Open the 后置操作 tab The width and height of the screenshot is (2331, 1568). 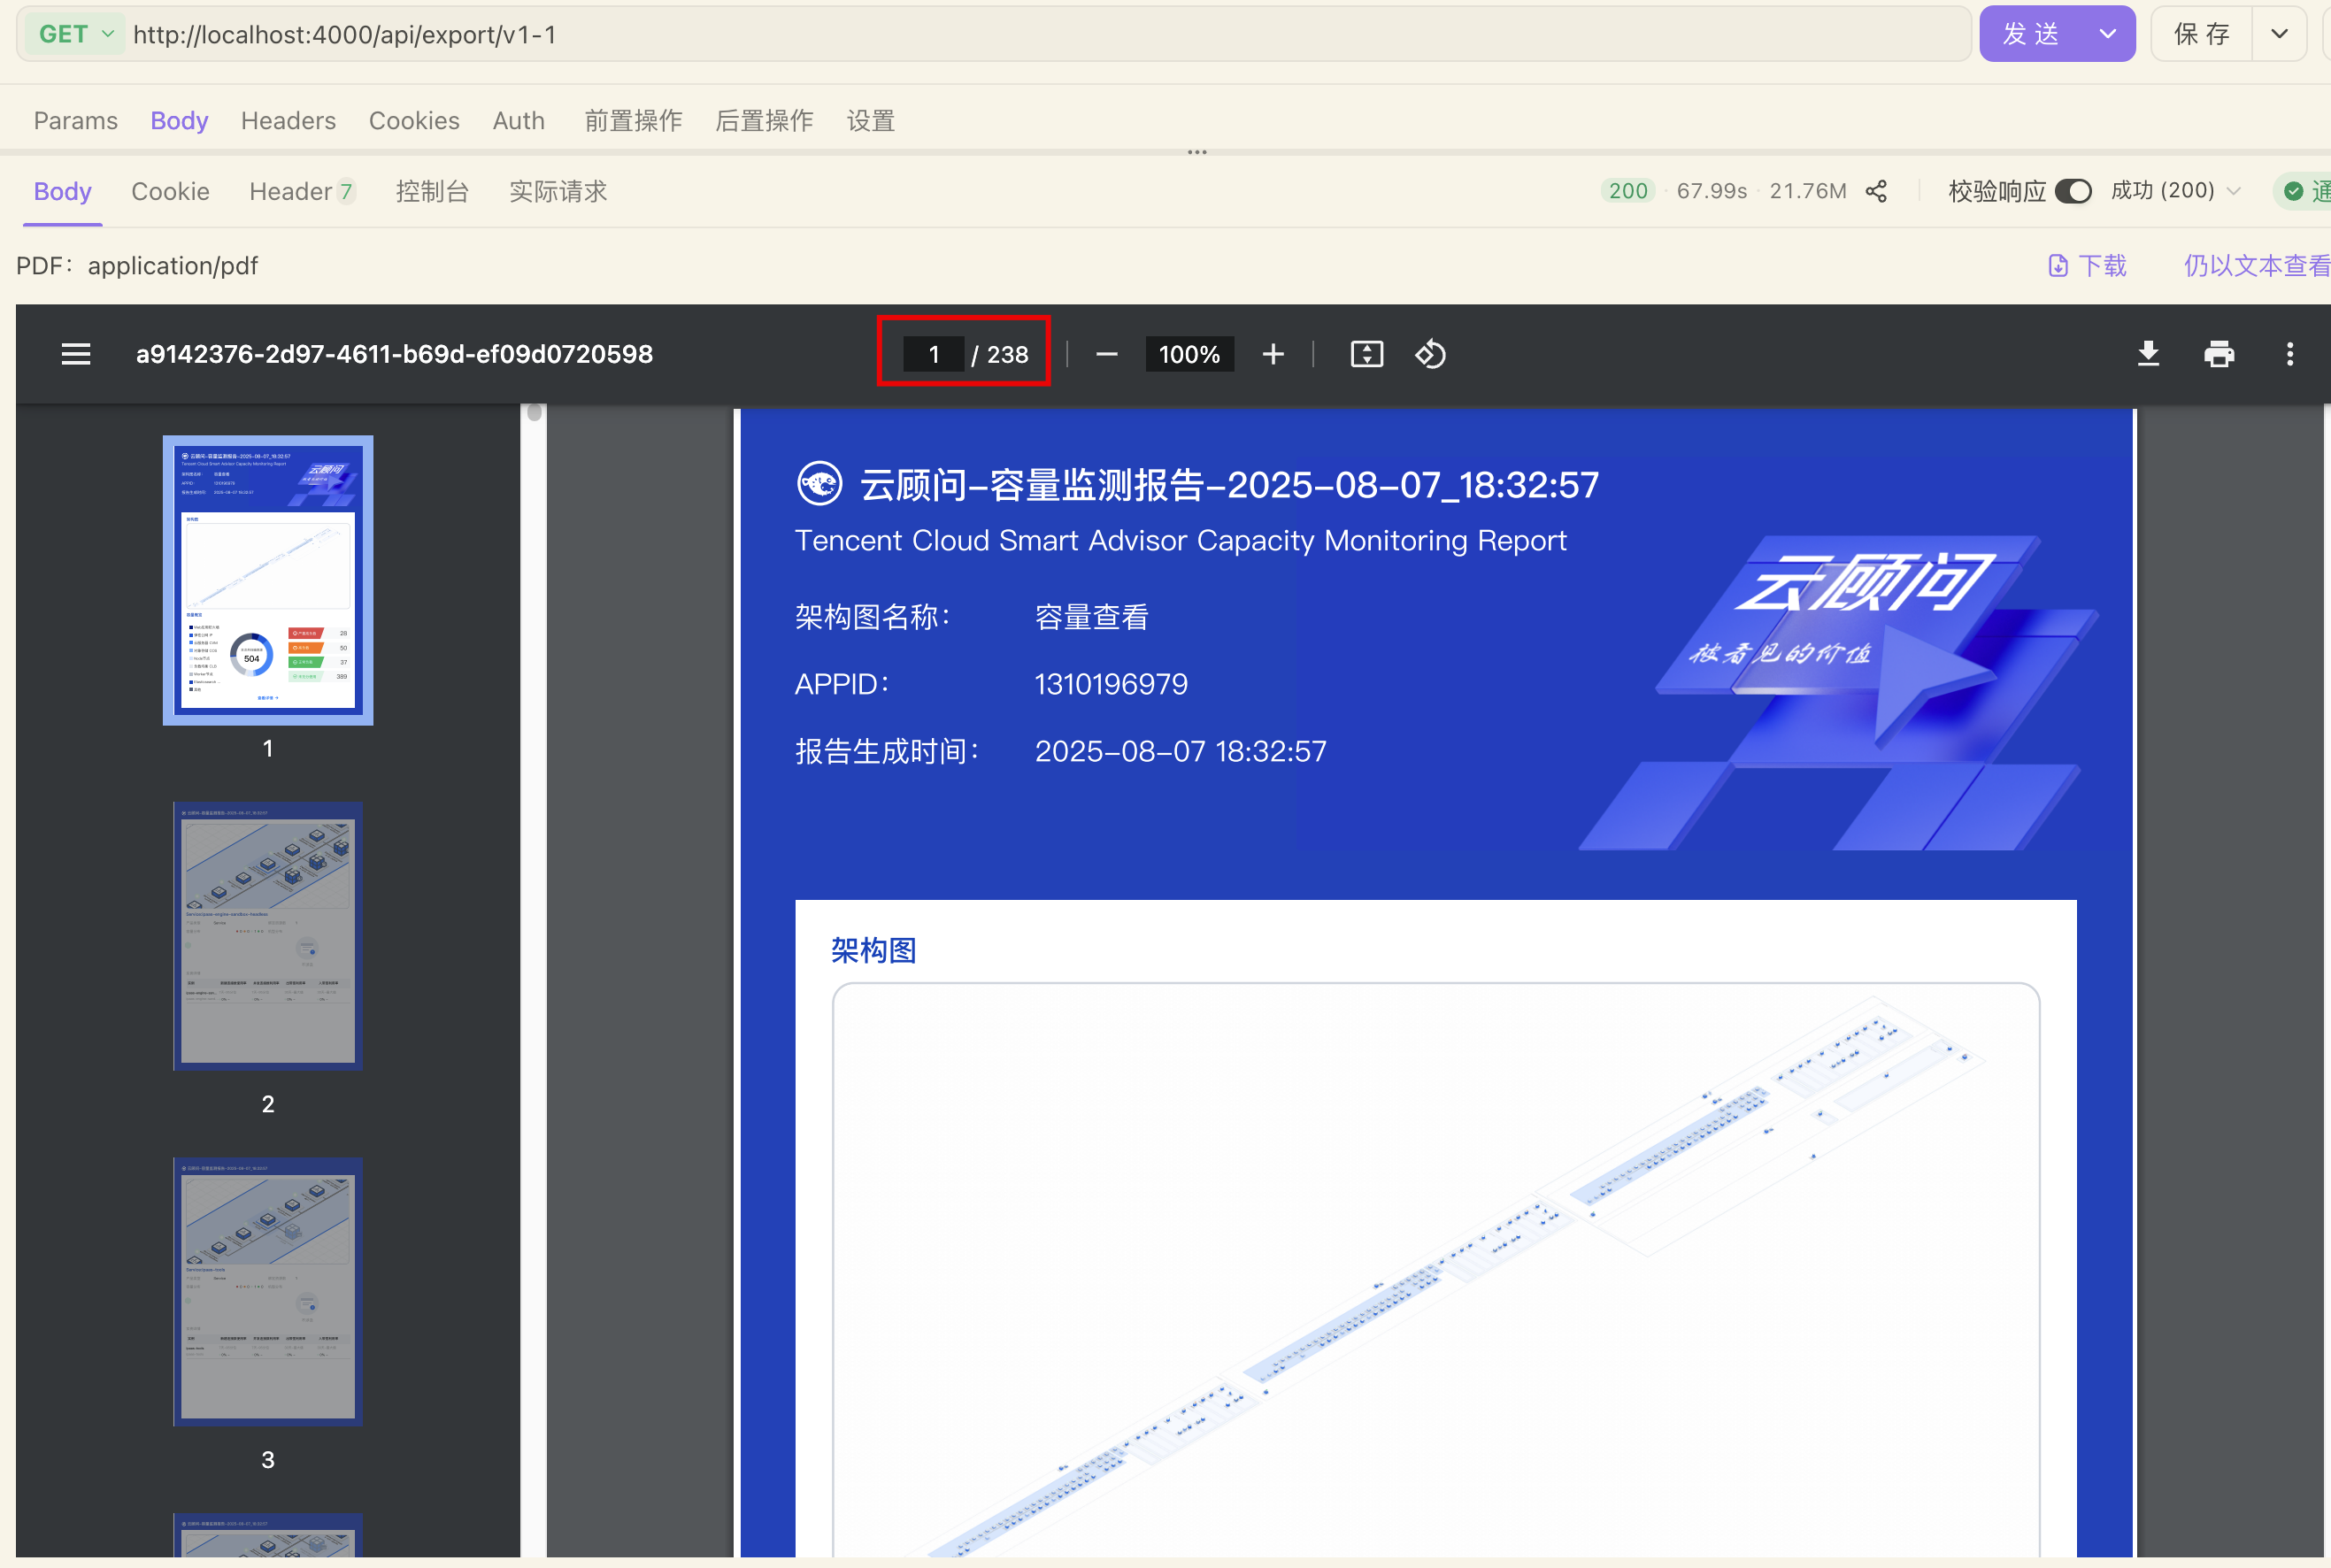764,121
